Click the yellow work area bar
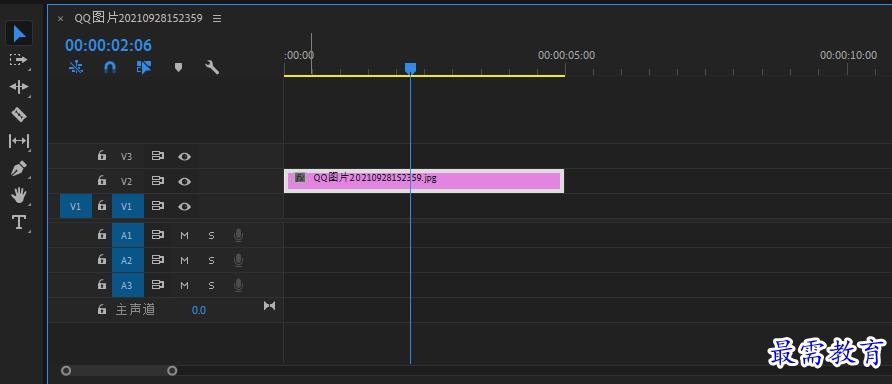Screen dimensions: 892x384 (x=424, y=76)
